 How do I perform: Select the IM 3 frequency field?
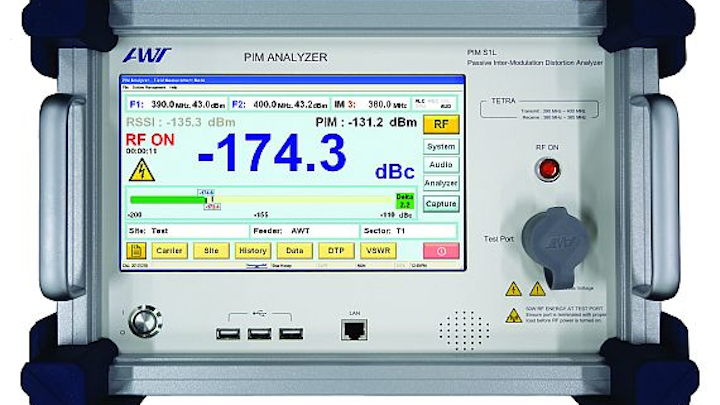click(x=371, y=105)
